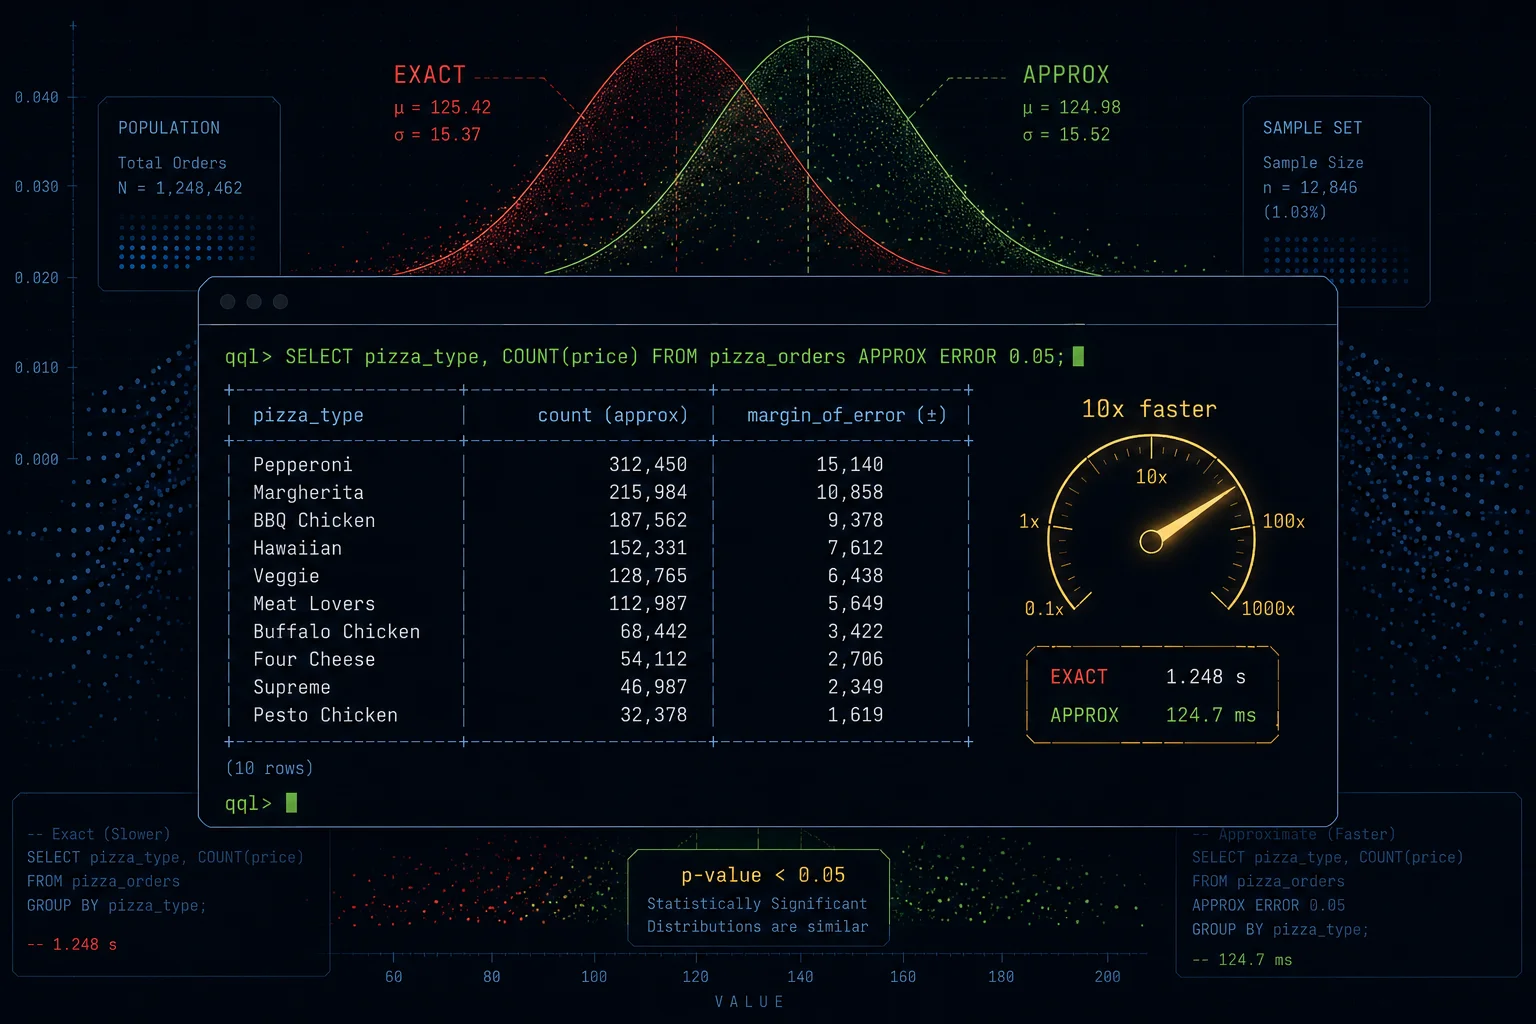Screen dimensions: 1536x1024
Task: Click the empty qql prompt cursor
Action: point(291,802)
